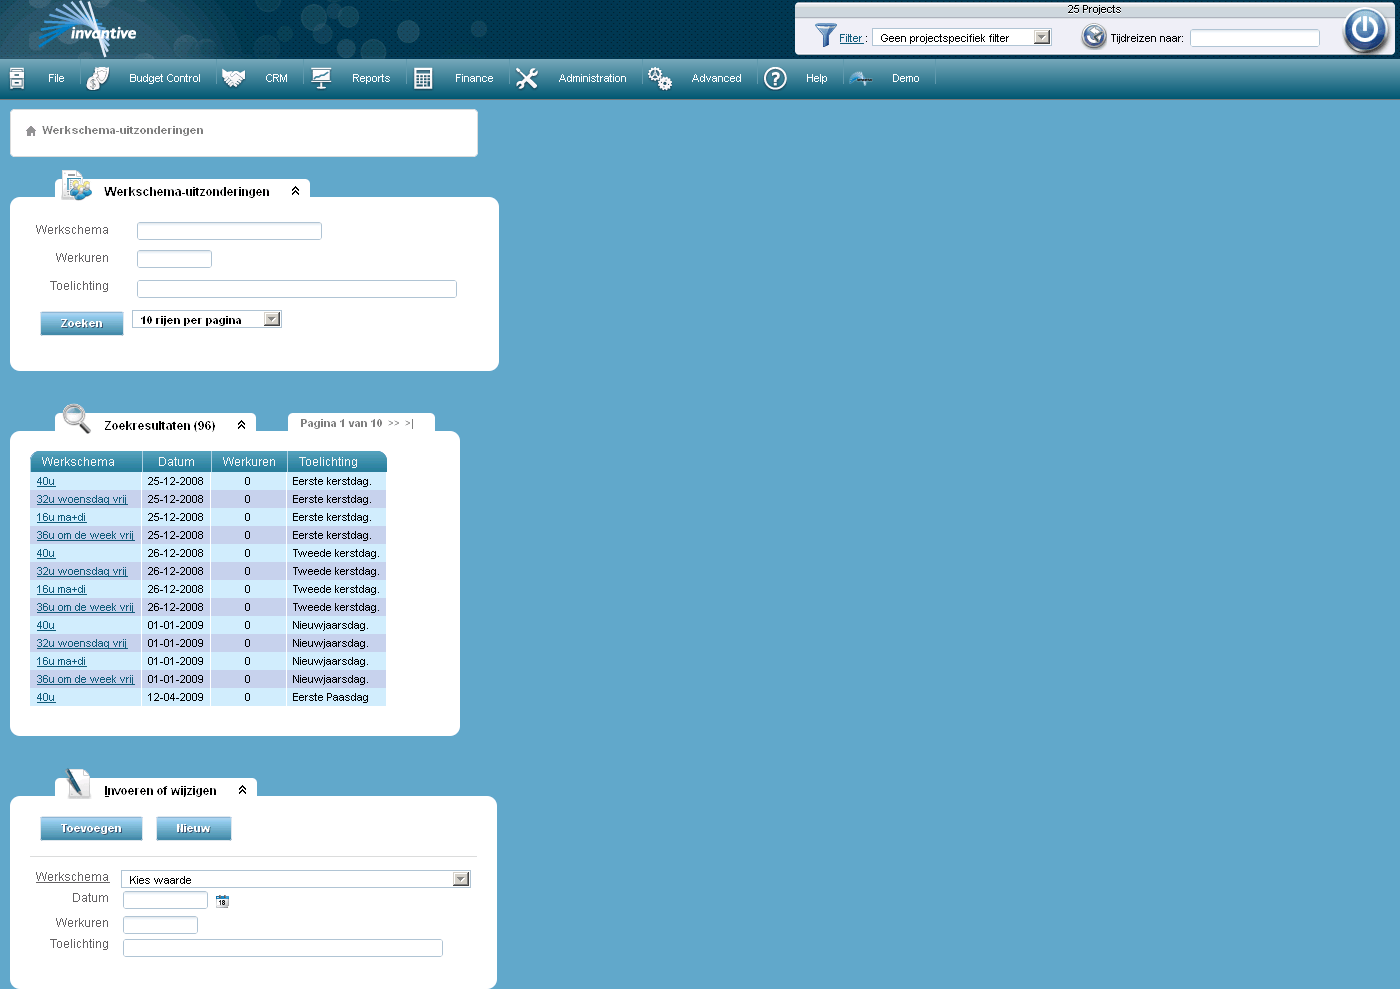Click the Werkschema-uitzonderingen breadcrumb text

click(x=123, y=131)
